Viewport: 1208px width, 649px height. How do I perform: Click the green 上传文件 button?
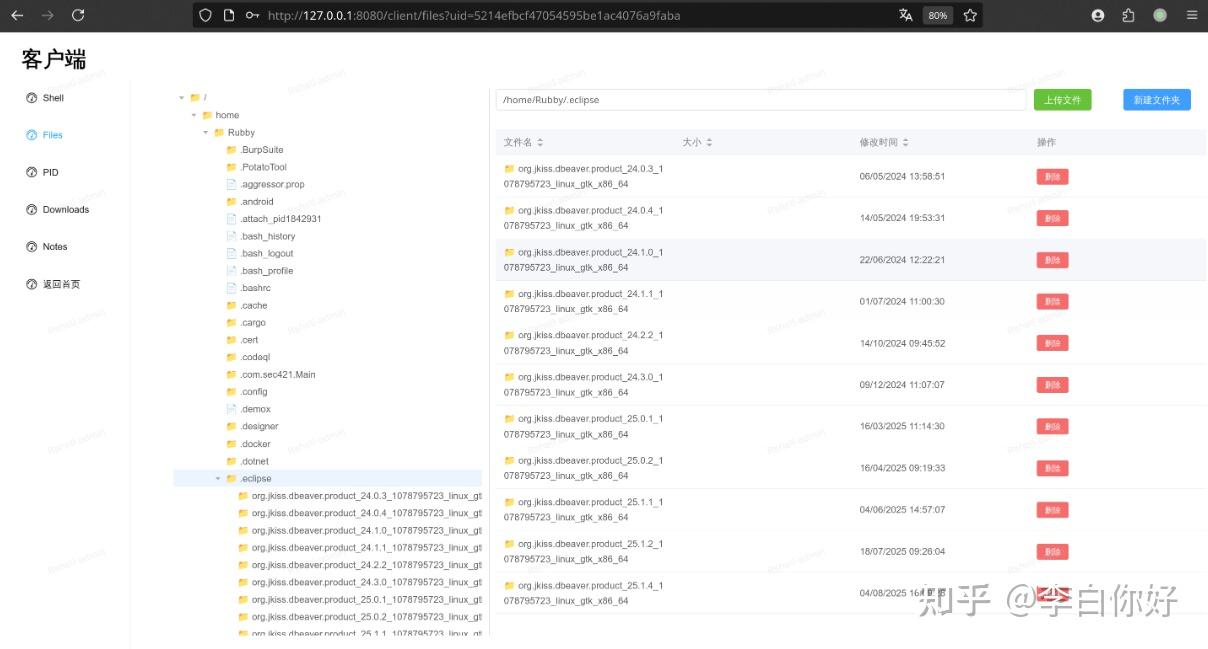point(1062,100)
